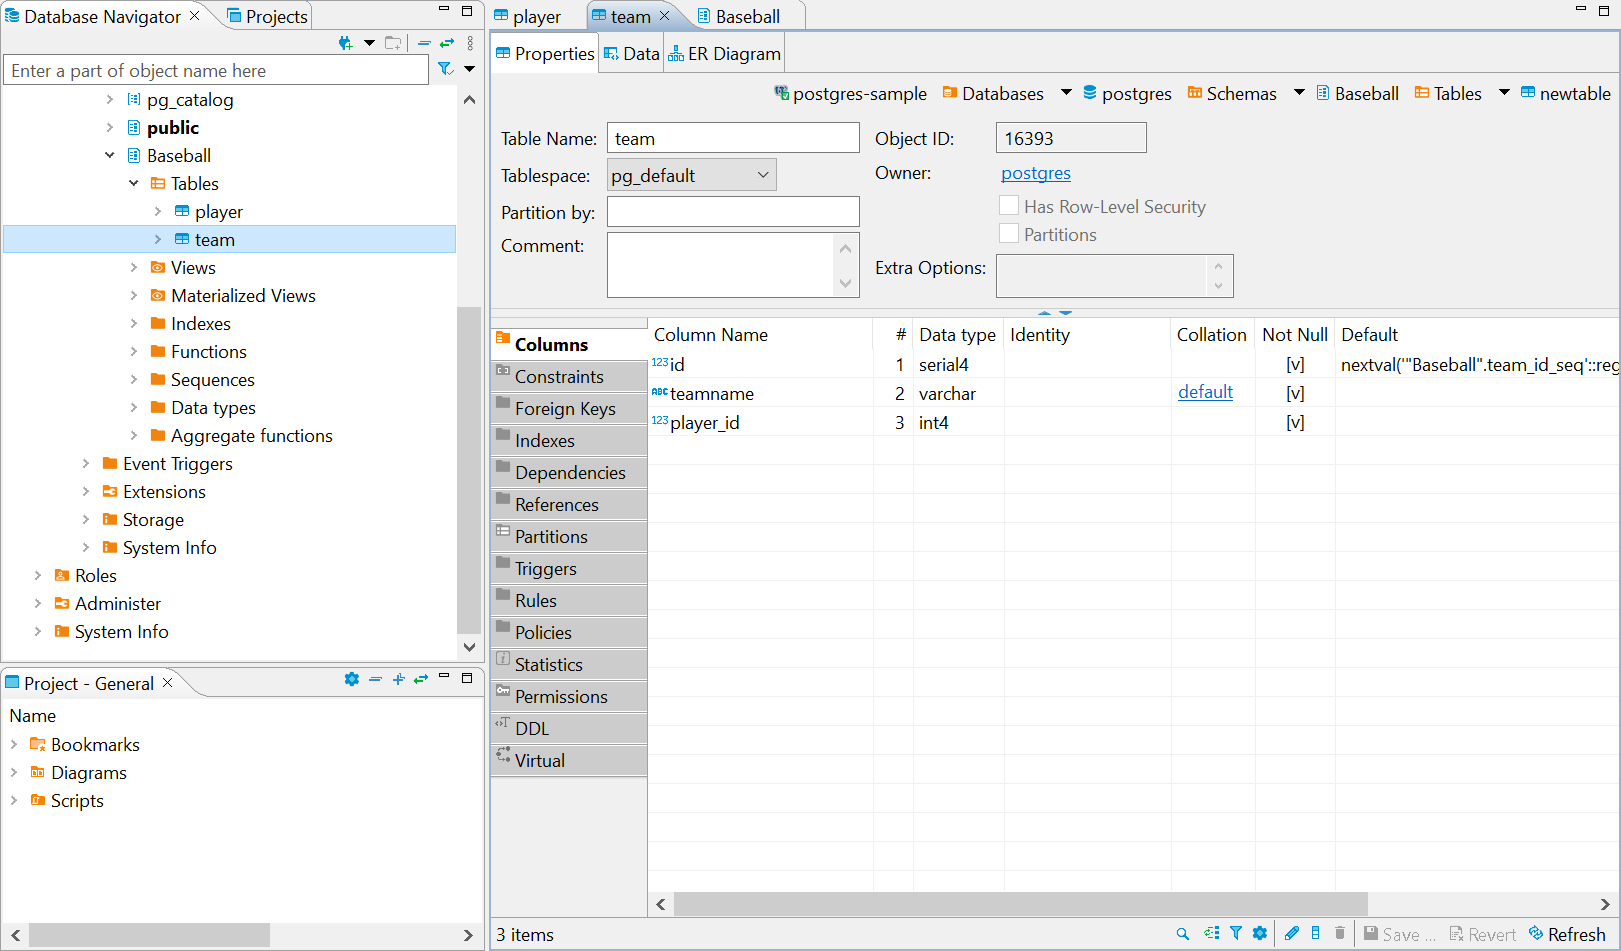The image size is (1621, 951).
Task: Collapse the Baseball schema node
Action: click(x=110, y=155)
